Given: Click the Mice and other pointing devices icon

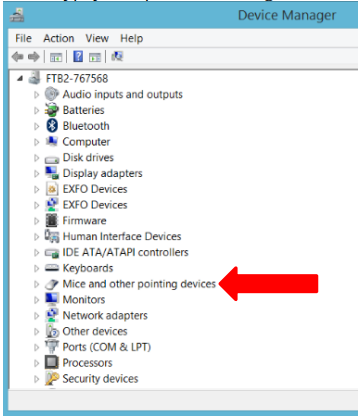Looking at the screenshot, I should pyautogui.click(x=52, y=284).
